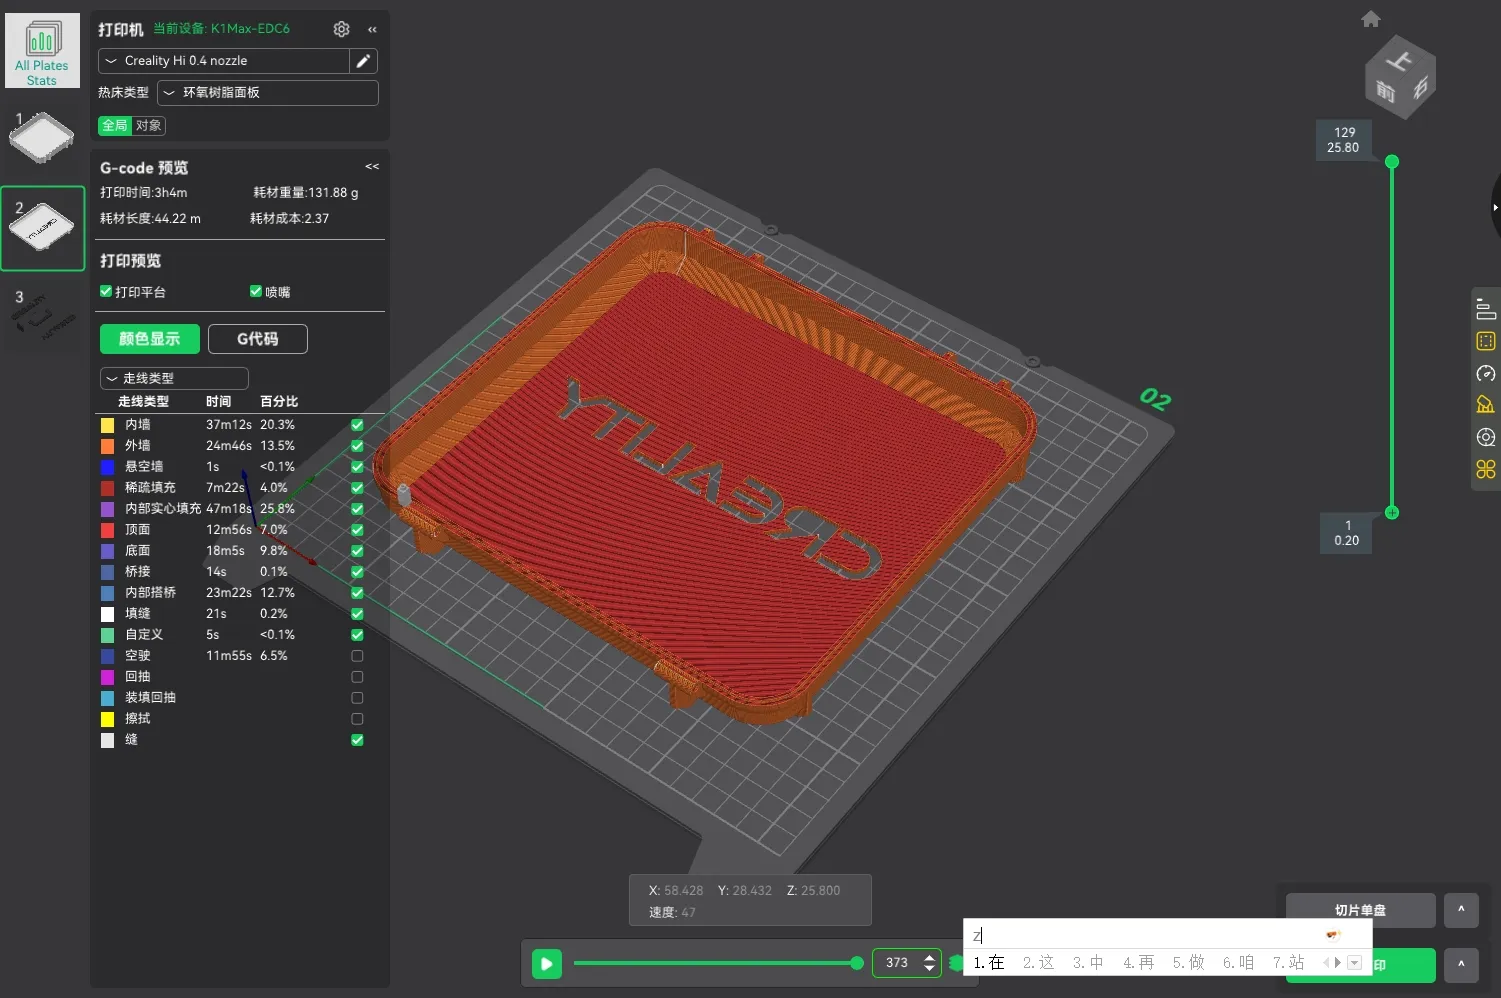Image resolution: width=1501 pixels, height=998 pixels.
Task: Select plate 2 thumbnail
Action: (x=42, y=228)
